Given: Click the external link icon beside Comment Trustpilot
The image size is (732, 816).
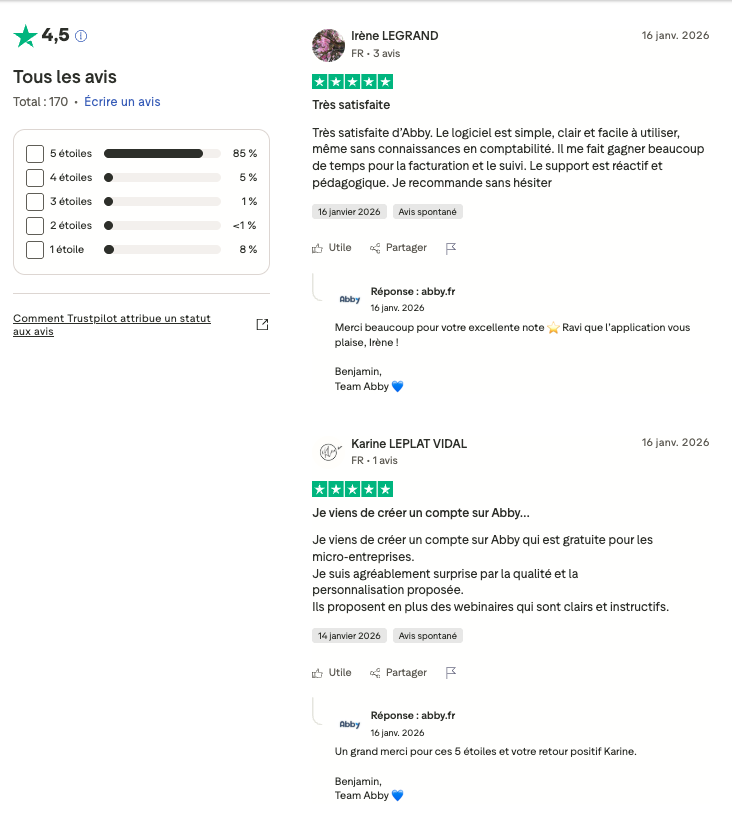Looking at the screenshot, I should (x=262, y=324).
